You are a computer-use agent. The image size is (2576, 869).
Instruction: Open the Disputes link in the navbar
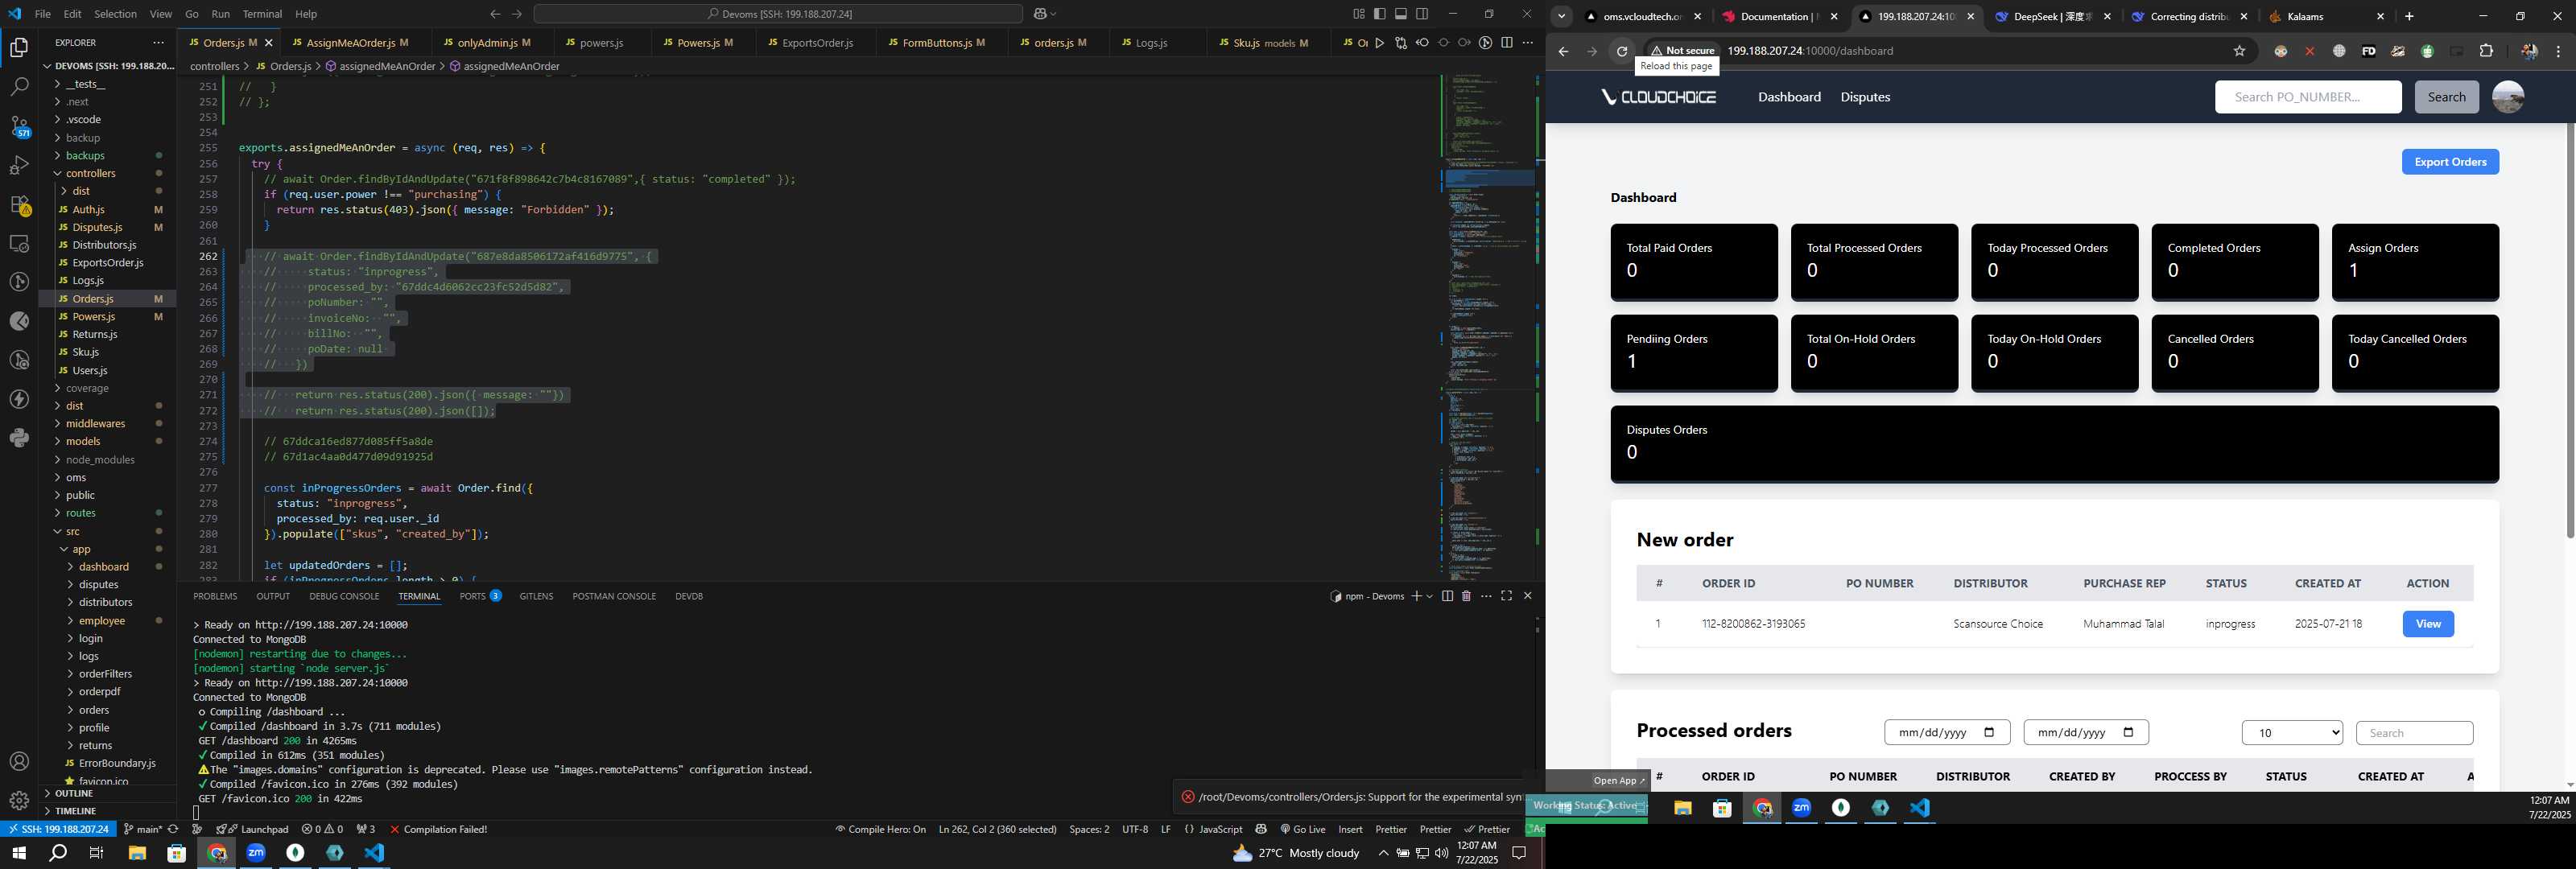pos(1865,97)
